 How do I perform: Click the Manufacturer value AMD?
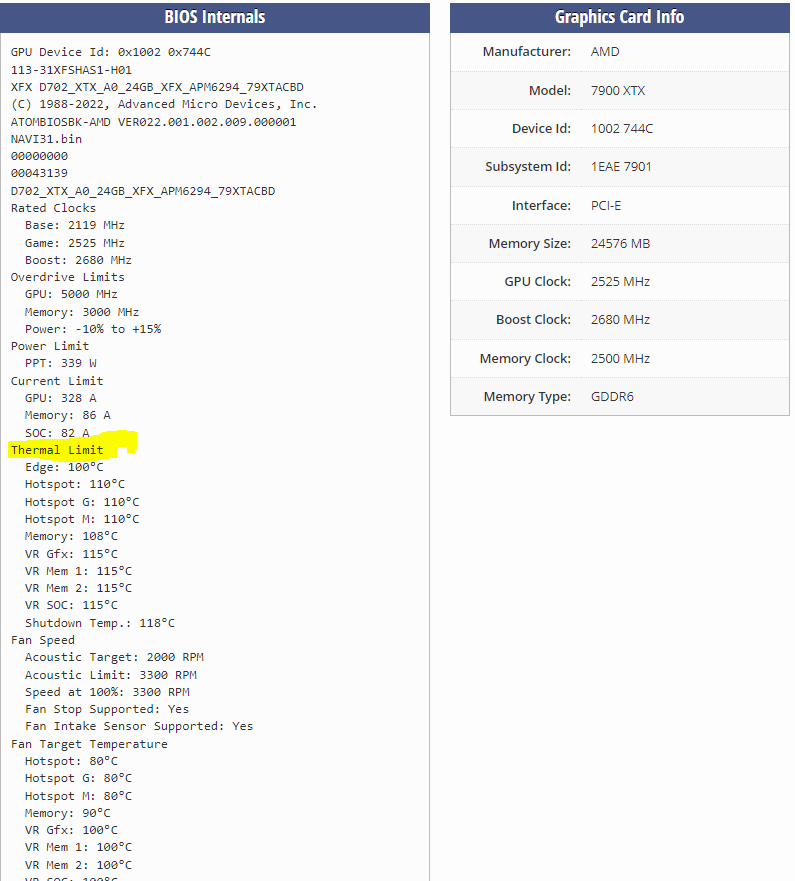coord(605,52)
